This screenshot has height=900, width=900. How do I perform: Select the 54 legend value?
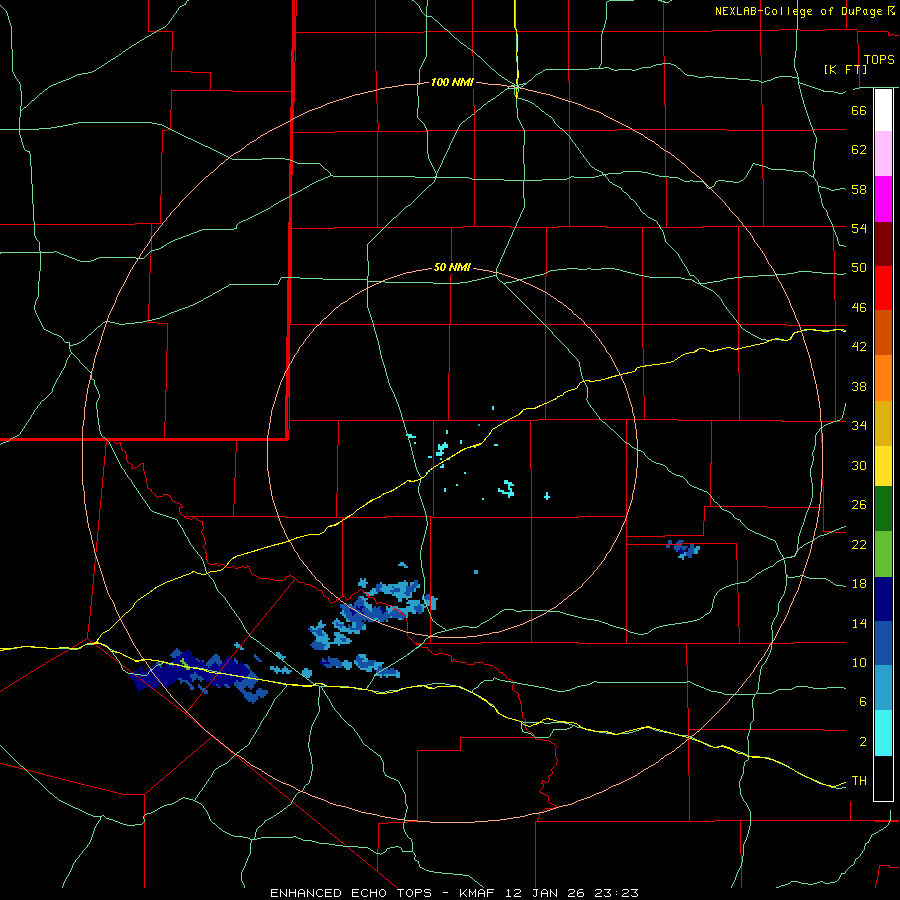click(x=859, y=228)
